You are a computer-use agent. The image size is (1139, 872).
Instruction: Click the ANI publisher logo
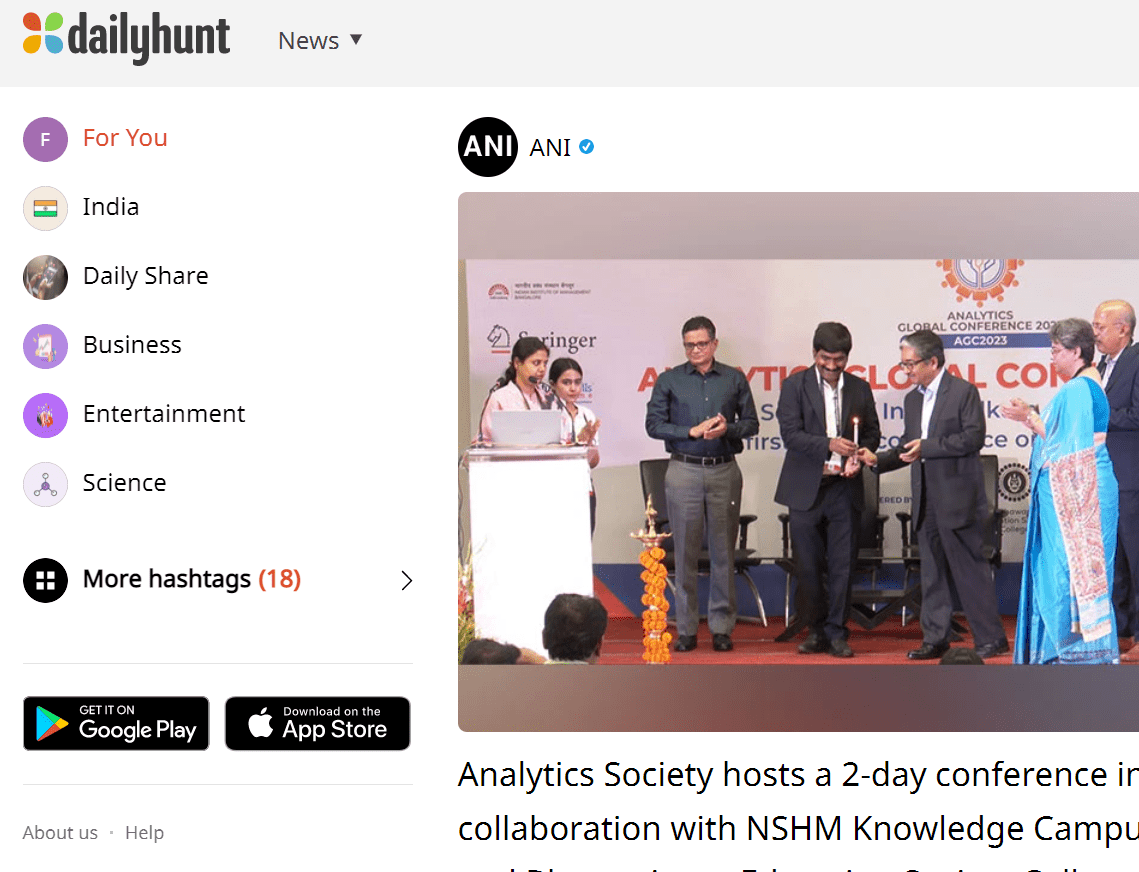[x=487, y=147]
